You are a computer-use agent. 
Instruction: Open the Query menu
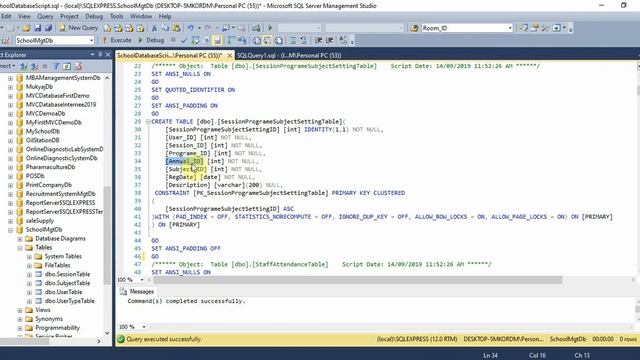(x=45, y=16)
